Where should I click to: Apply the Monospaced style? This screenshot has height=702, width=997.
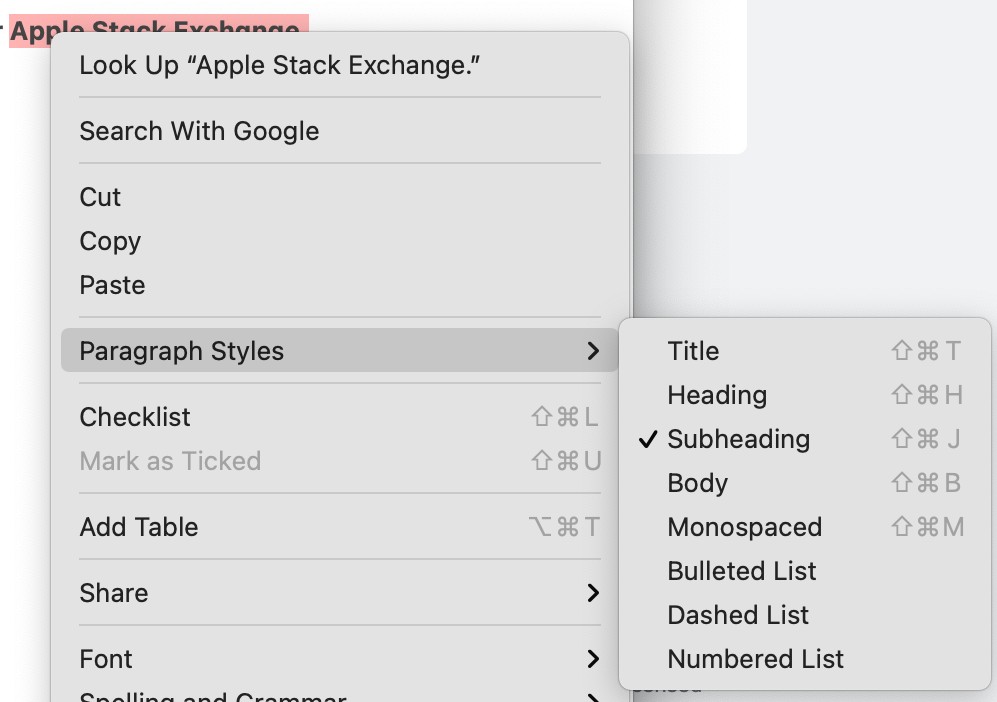pos(744,527)
